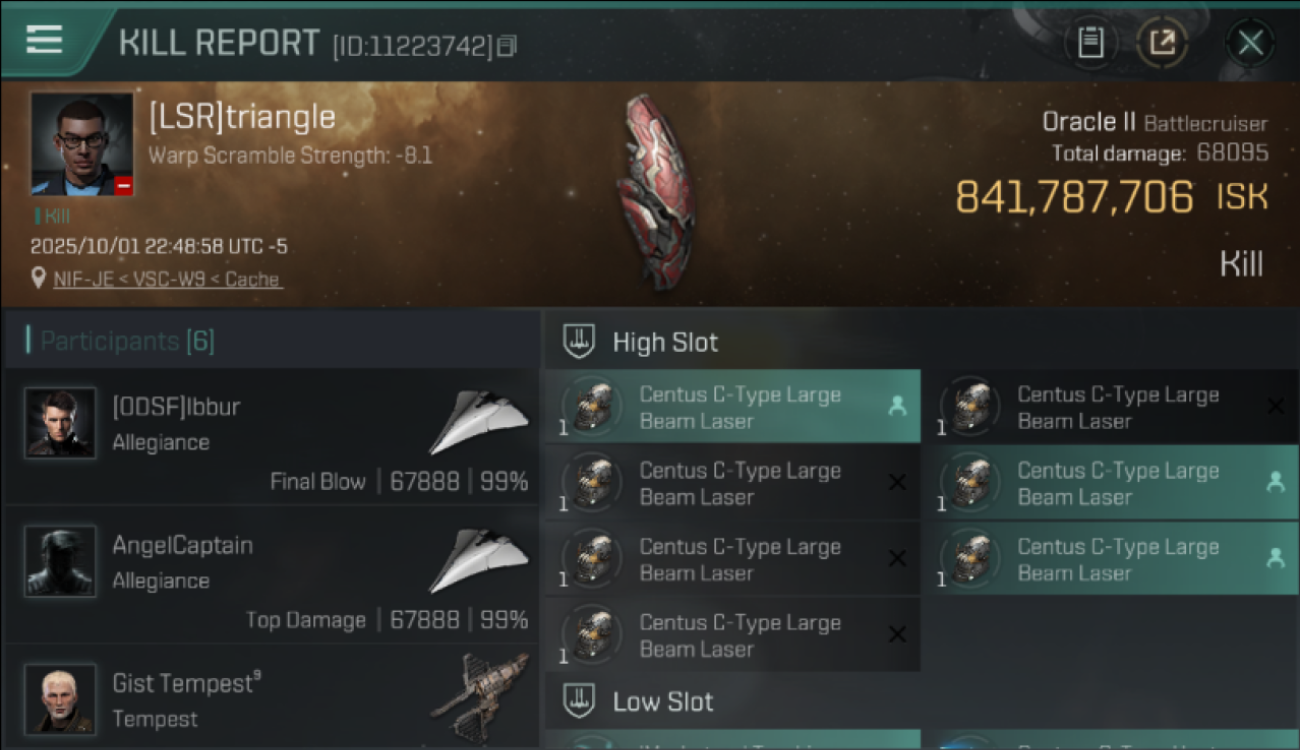Expand the Low Slot section header

662,701
